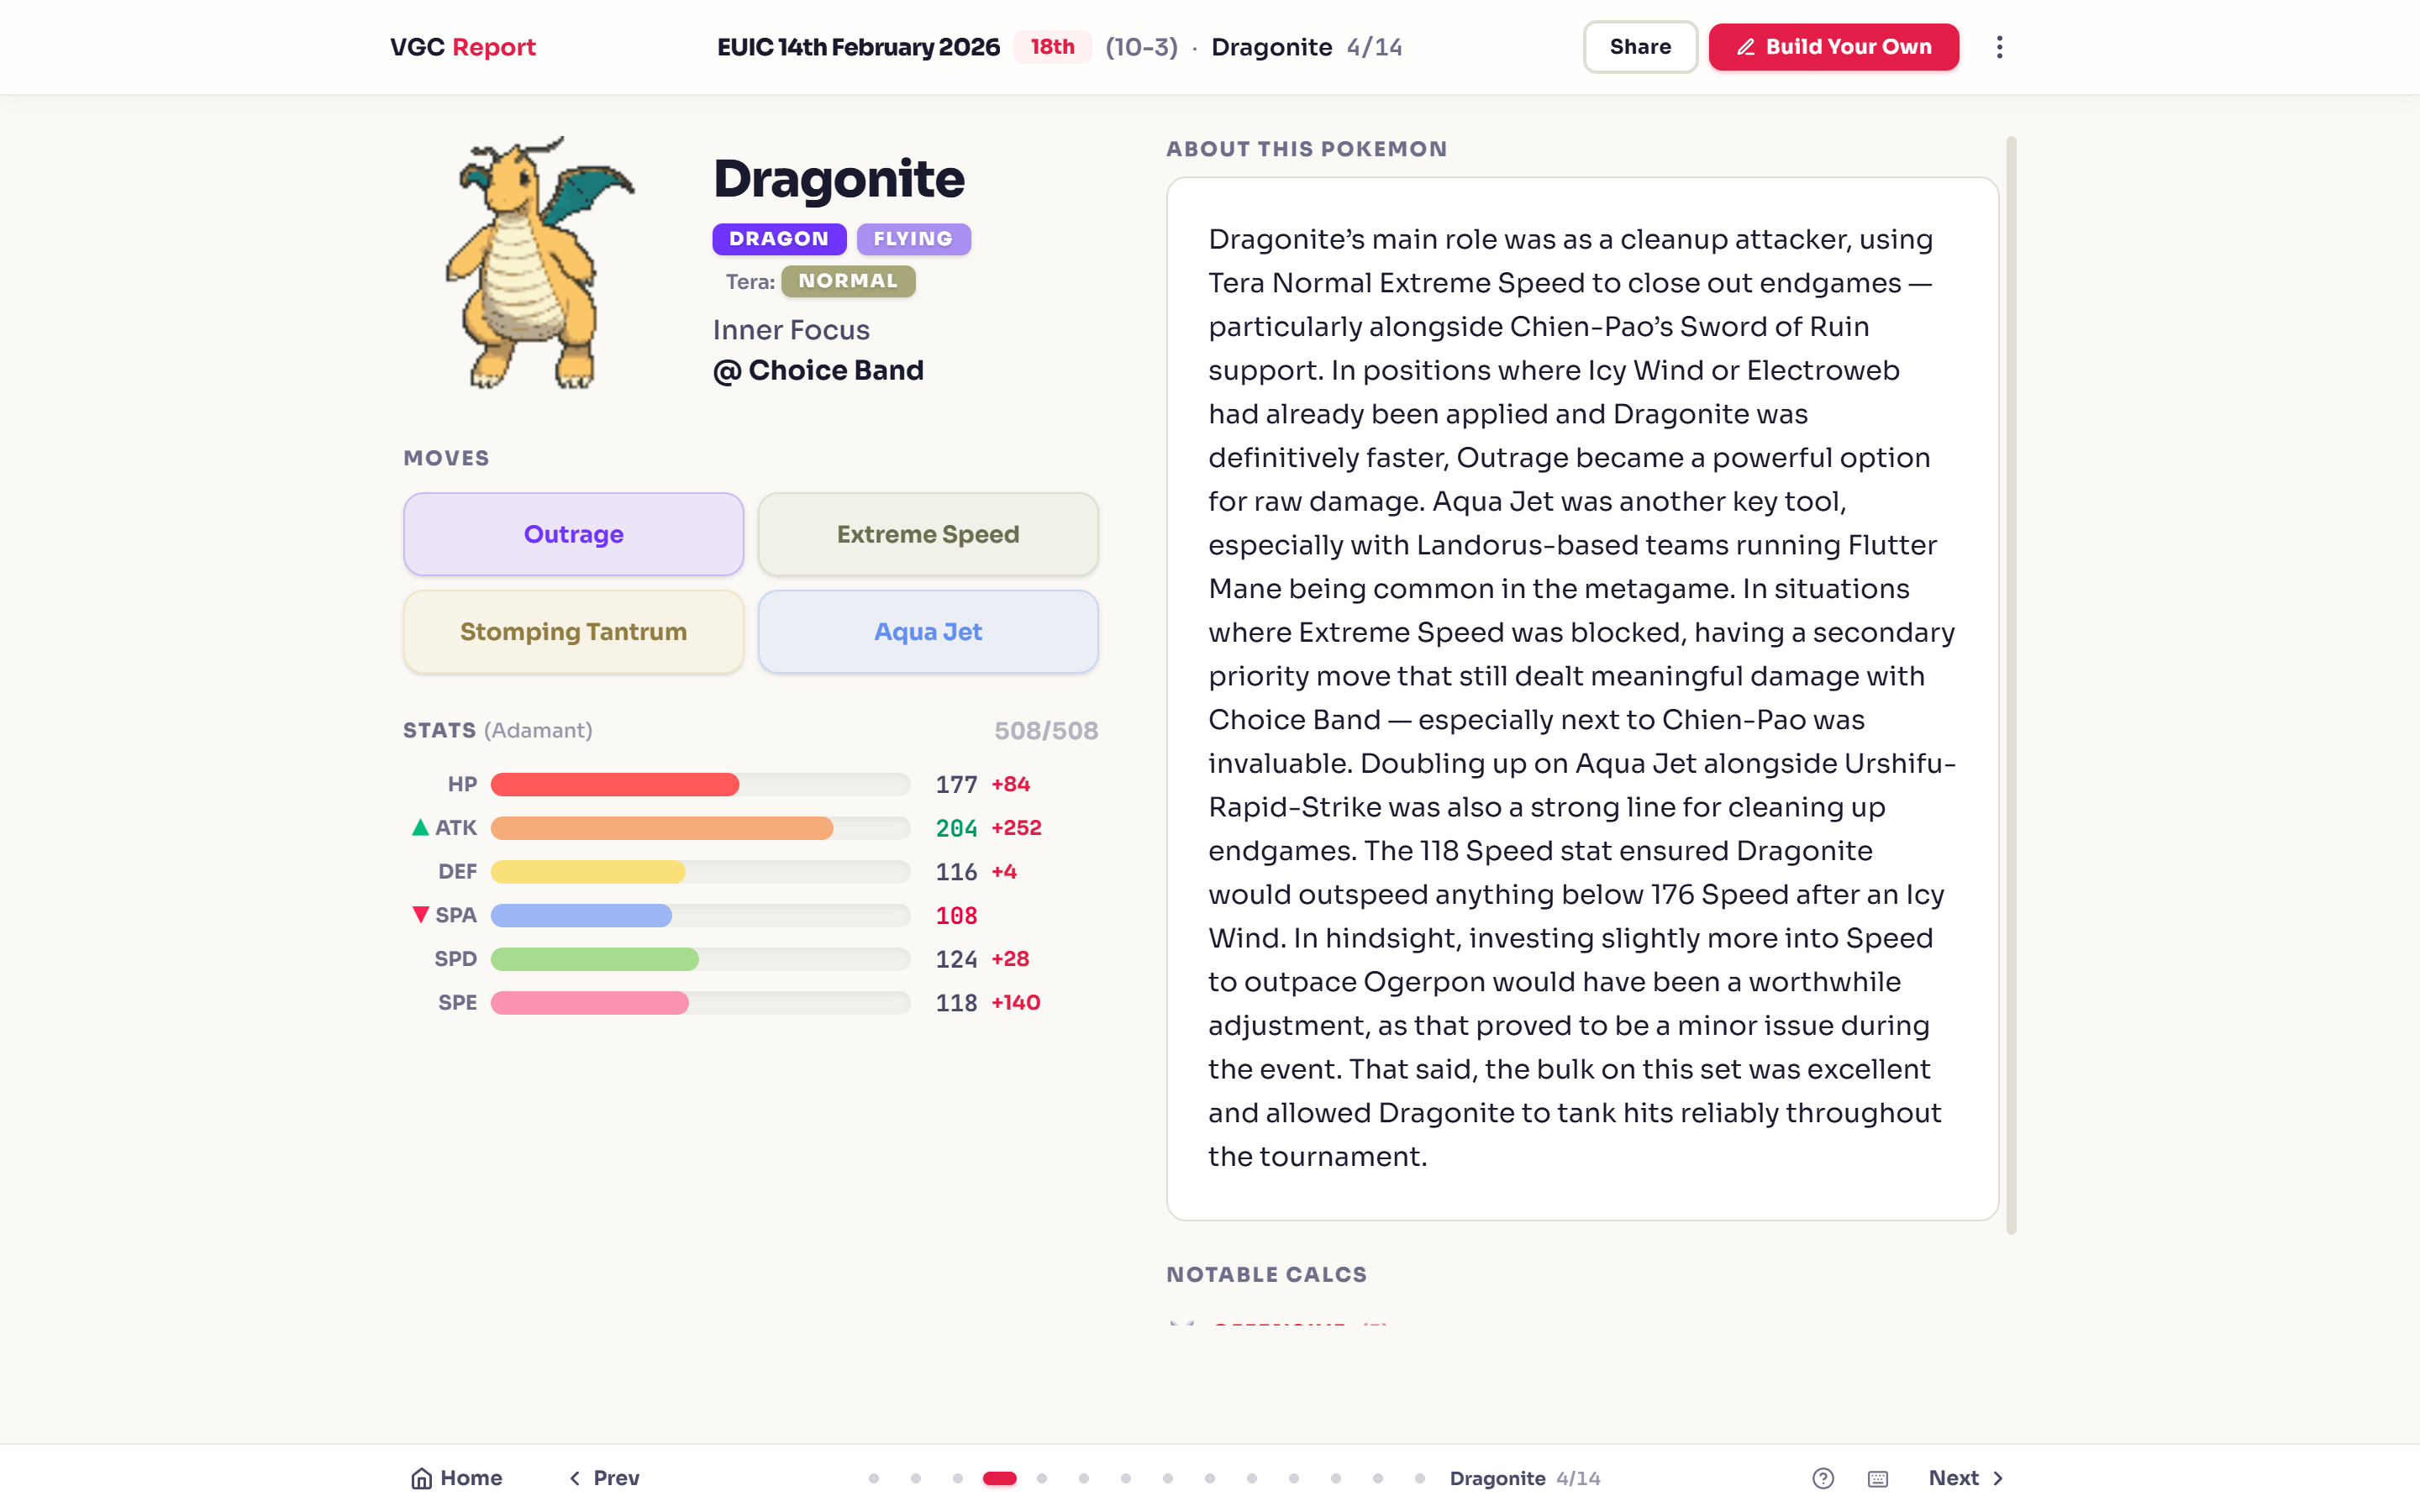
Task: Click the help question mark icon
Action: (x=1823, y=1478)
